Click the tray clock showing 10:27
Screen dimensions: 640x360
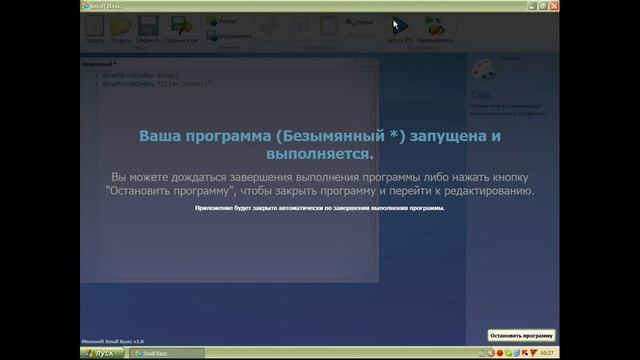547,353
